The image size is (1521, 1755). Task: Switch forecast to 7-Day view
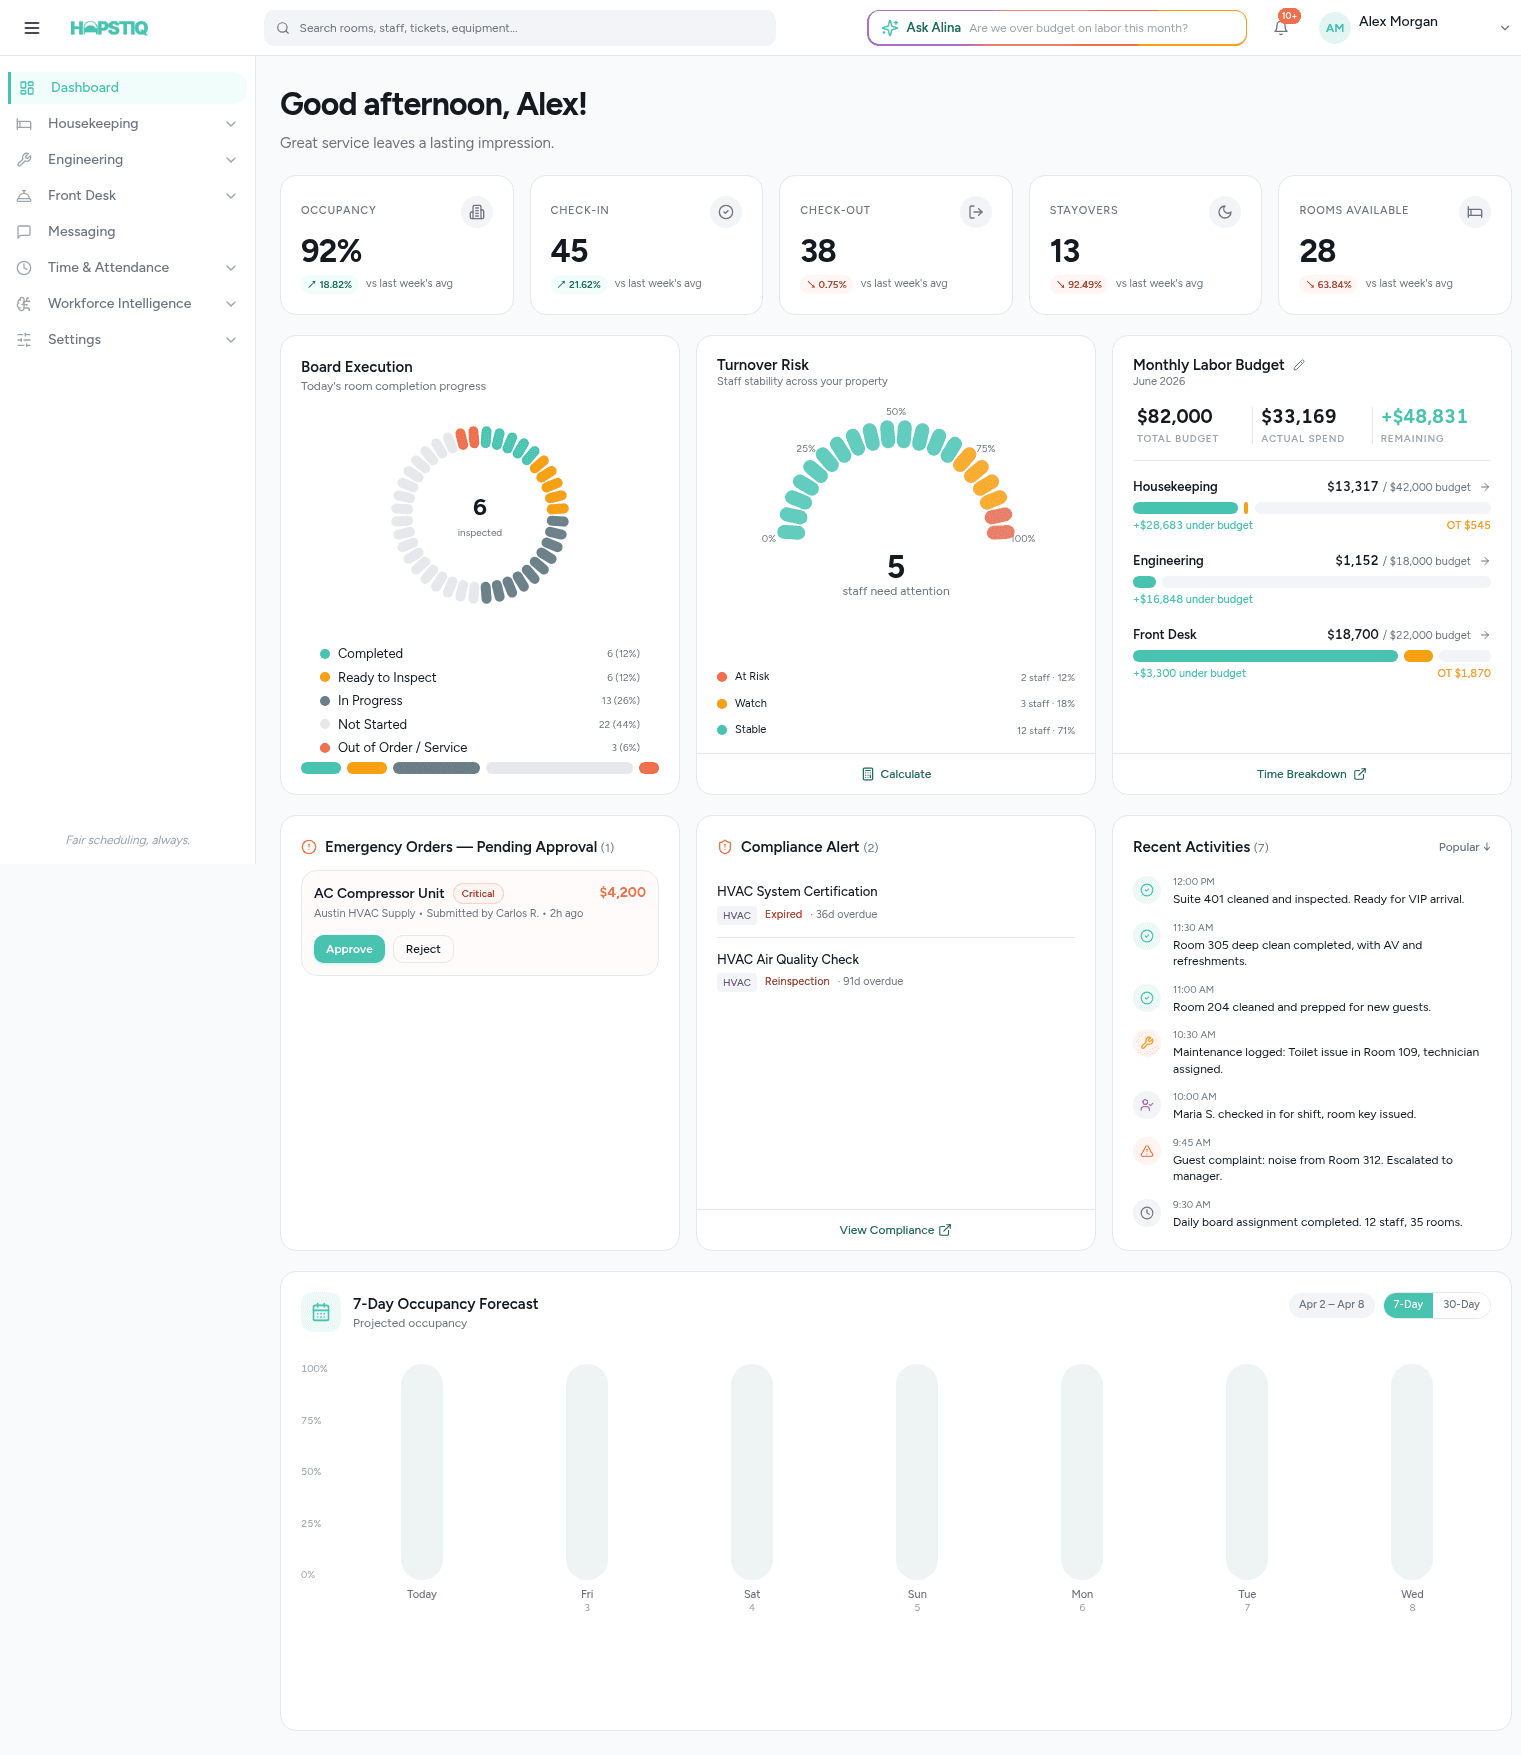[x=1408, y=1305]
